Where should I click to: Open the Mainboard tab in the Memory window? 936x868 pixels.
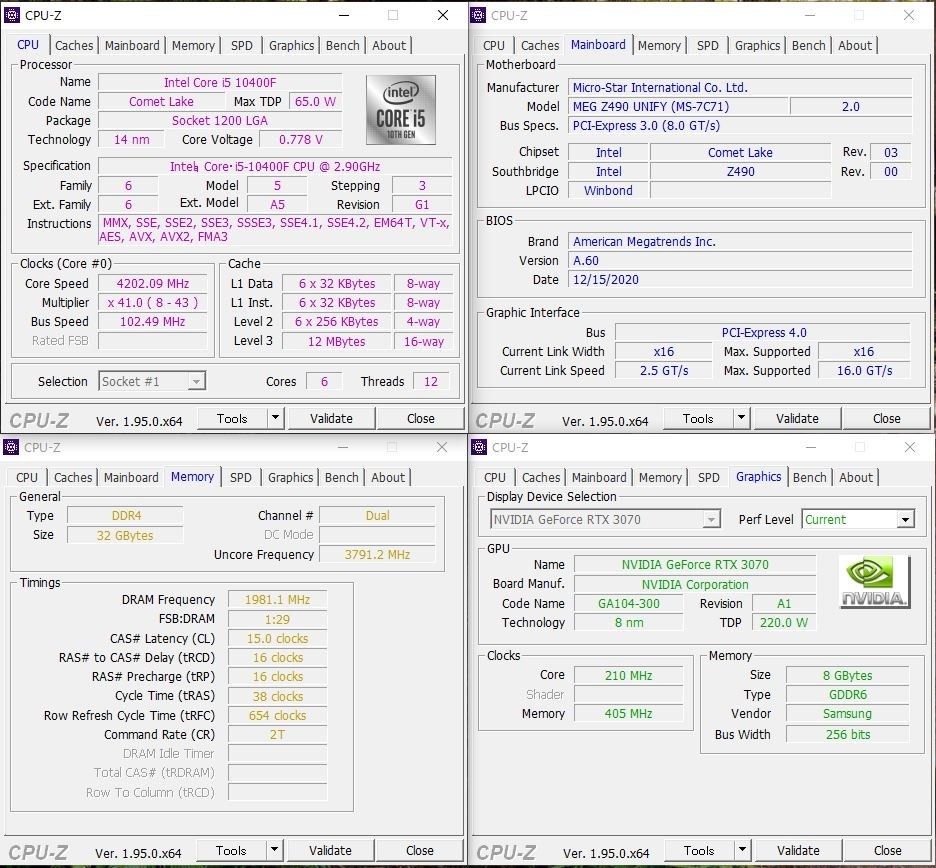coord(131,478)
